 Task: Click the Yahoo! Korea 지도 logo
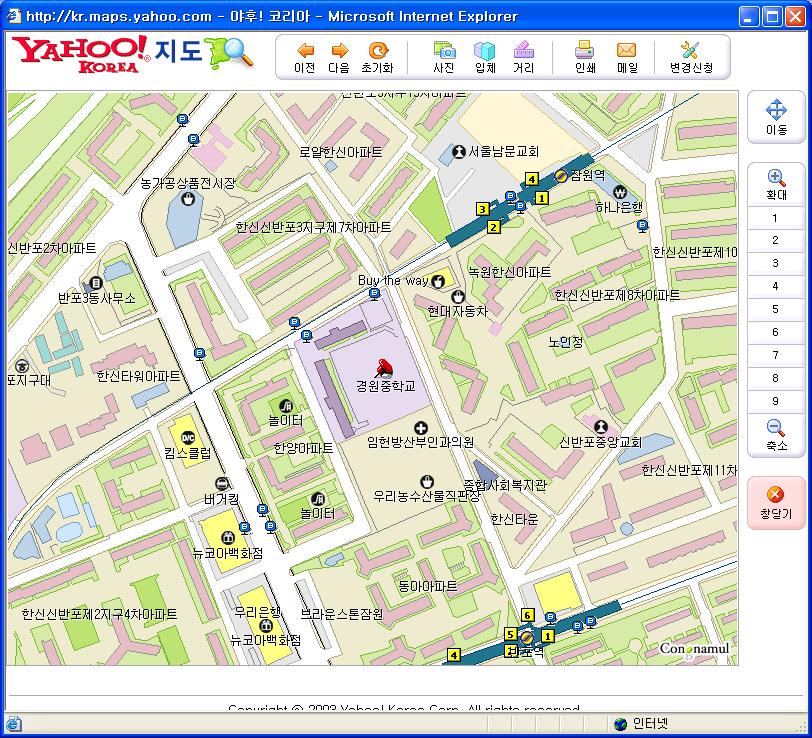tap(133, 55)
